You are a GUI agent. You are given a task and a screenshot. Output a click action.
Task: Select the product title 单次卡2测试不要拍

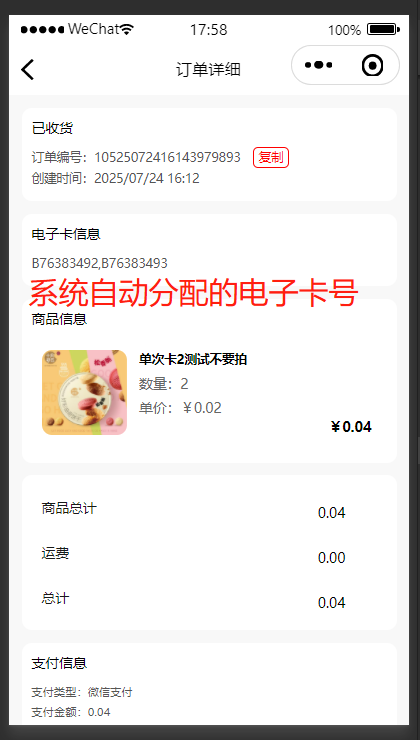[193, 360]
